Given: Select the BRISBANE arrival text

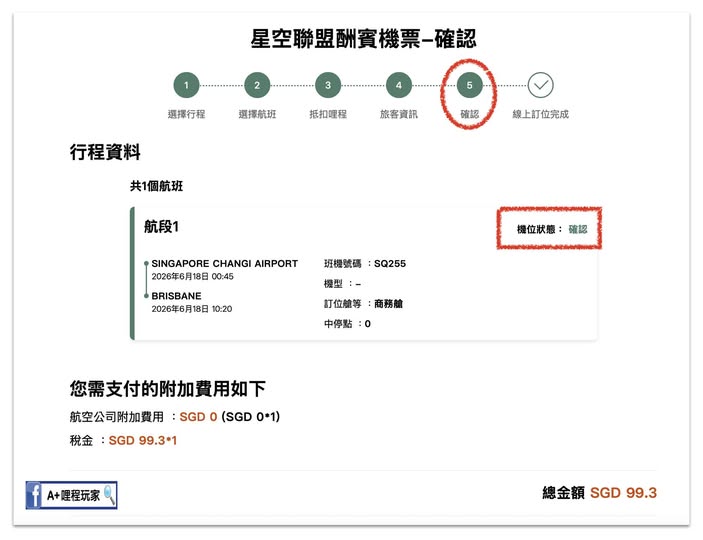Looking at the screenshot, I should coord(176,296).
